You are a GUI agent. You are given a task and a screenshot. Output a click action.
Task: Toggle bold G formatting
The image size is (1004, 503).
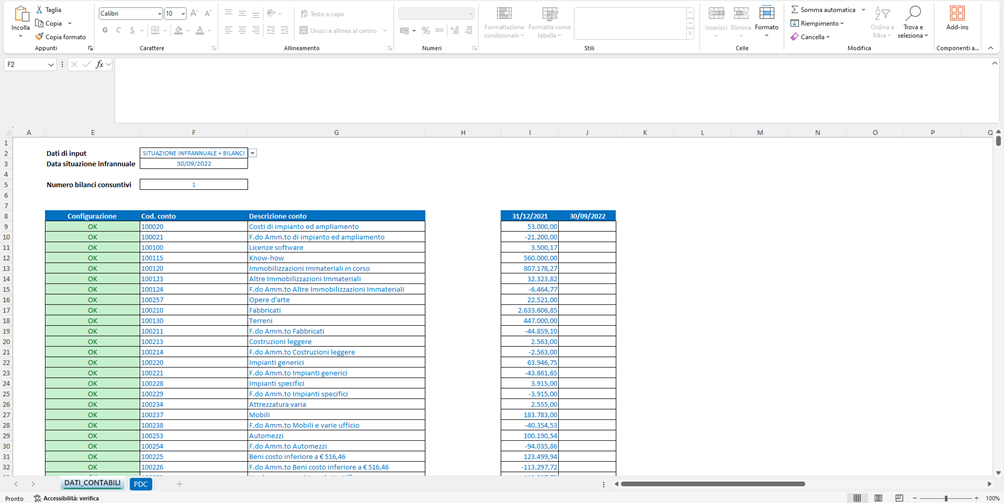coord(105,30)
